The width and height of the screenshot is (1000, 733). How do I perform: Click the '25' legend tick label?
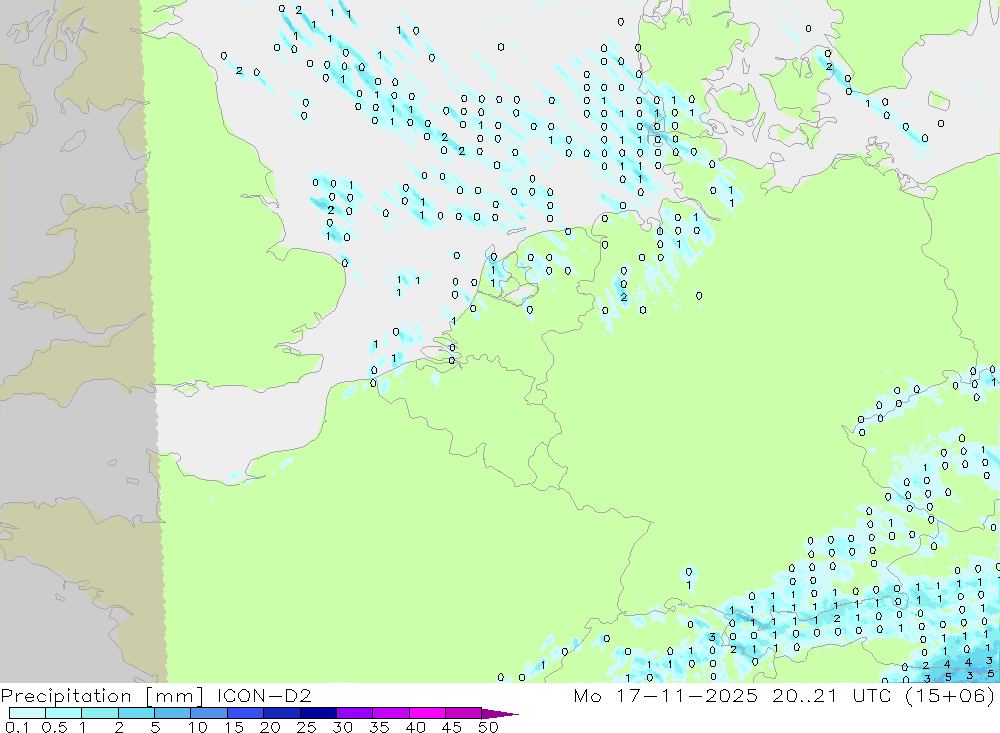(x=306, y=727)
